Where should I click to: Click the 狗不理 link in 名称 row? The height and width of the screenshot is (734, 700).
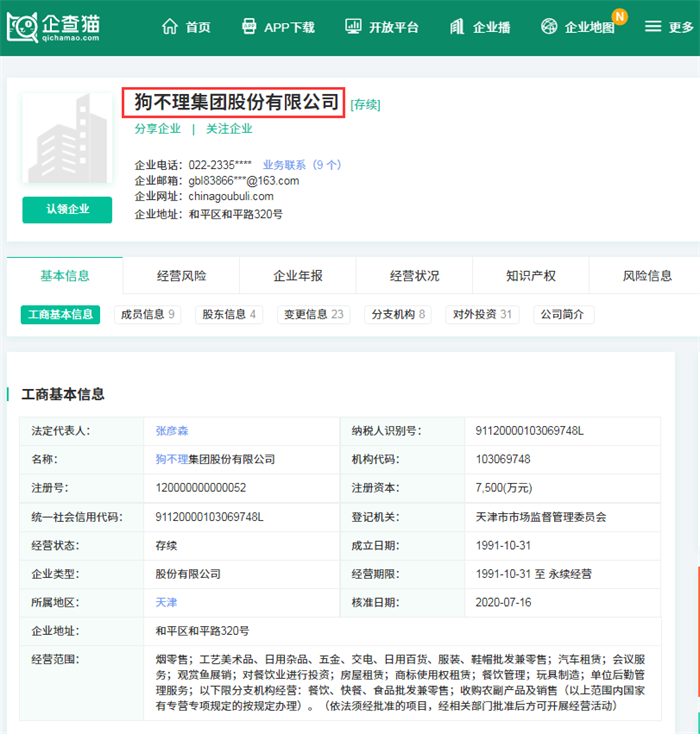click(x=172, y=459)
